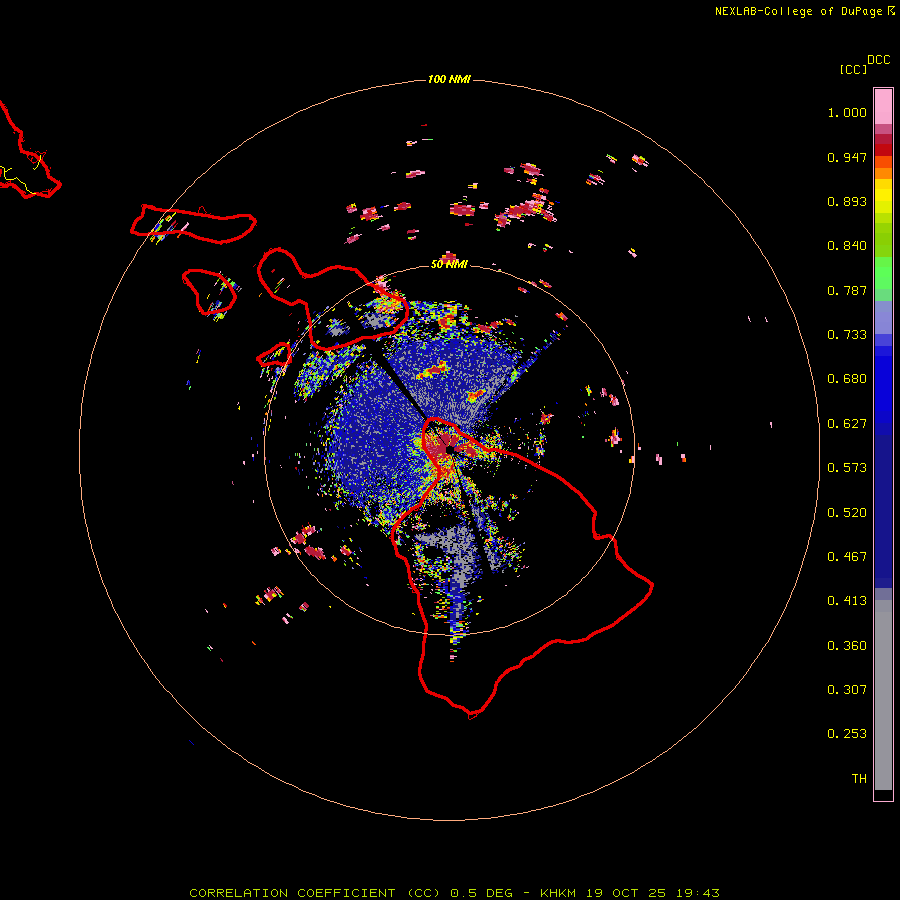The height and width of the screenshot is (900, 900).
Task: Click the 0.680 color scale value
Action: (x=847, y=379)
